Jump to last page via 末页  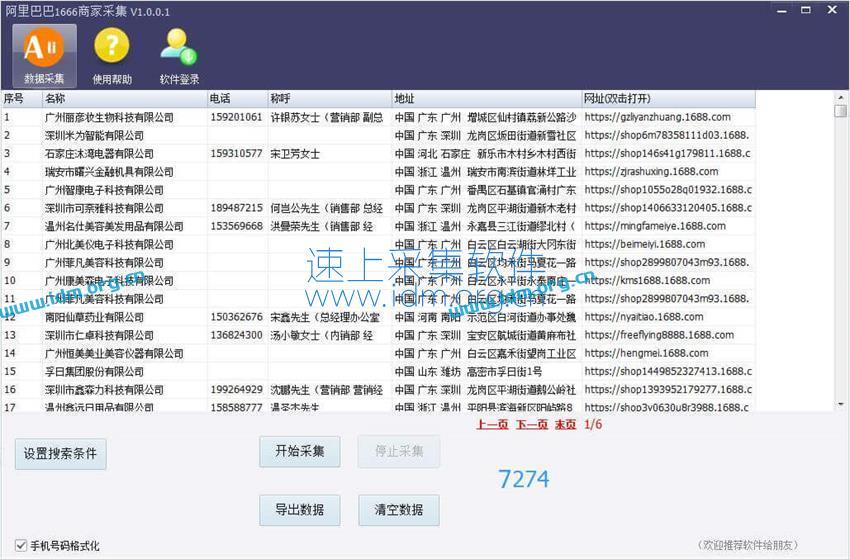[565, 425]
